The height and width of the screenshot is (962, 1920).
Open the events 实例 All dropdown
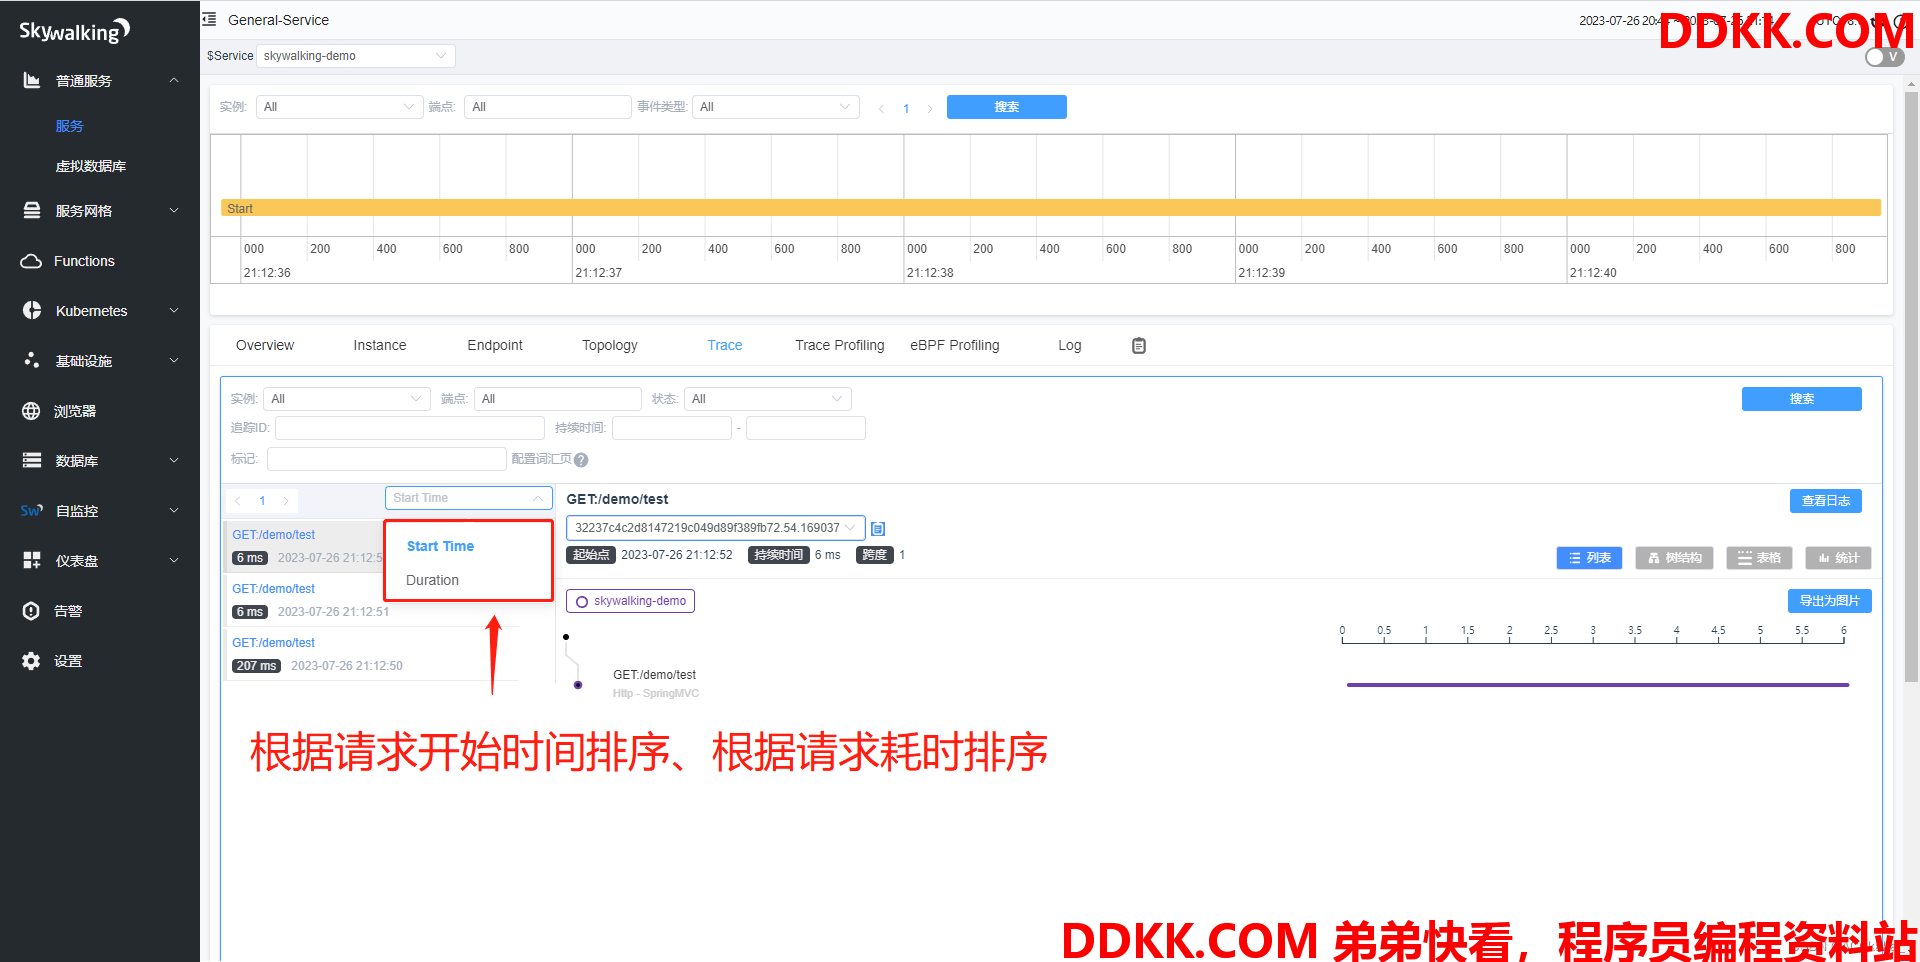(x=339, y=107)
